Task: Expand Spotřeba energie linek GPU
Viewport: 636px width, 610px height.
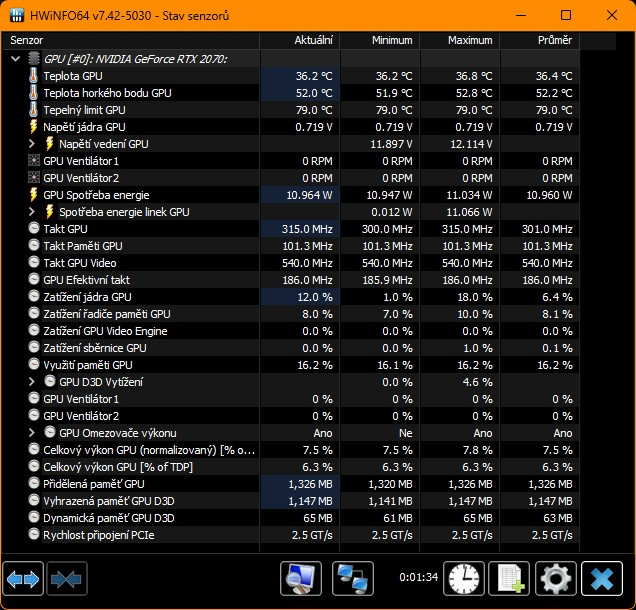Action: click(32, 211)
